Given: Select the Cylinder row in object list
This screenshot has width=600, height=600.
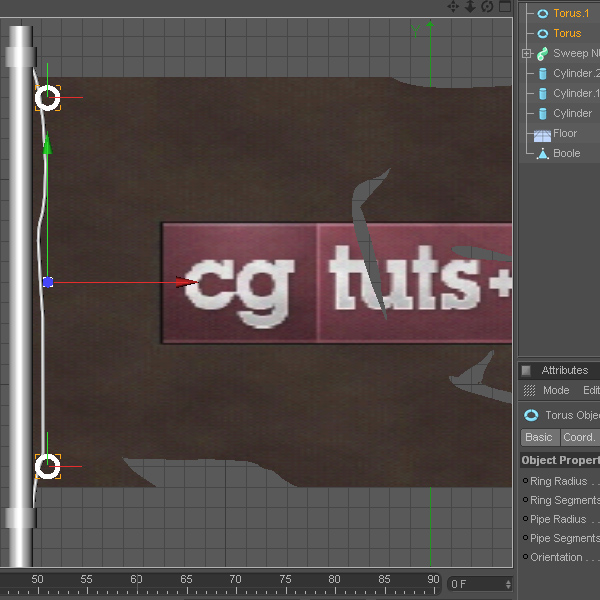Looking at the screenshot, I should coord(572,113).
